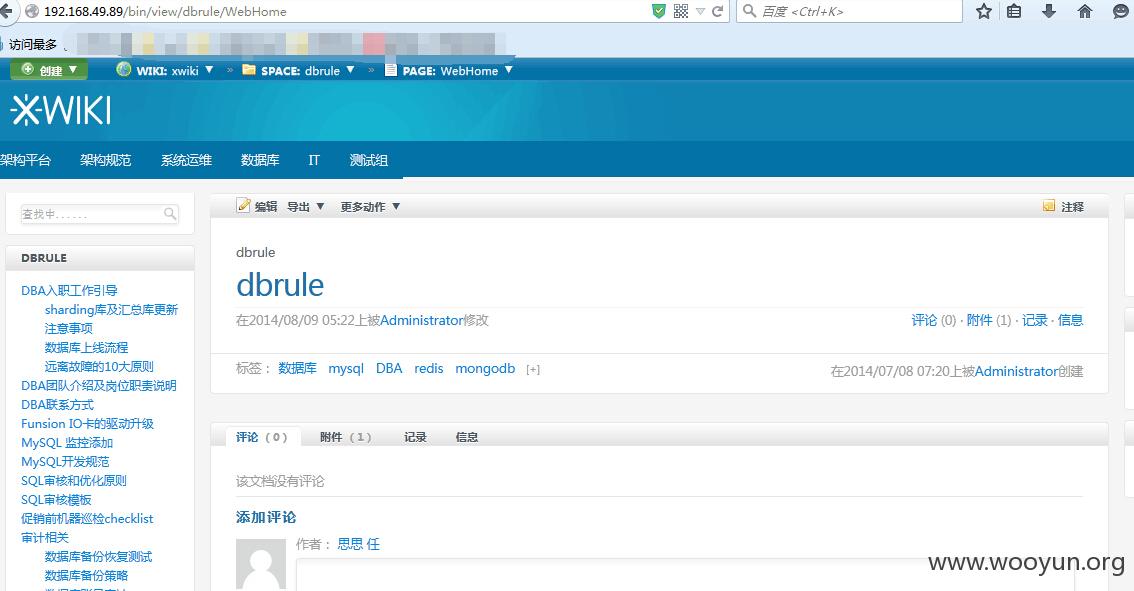The height and width of the screenshot is (591, 1134).
Task: Click the comment author avatar image
Action: click(x=261, y=564)
